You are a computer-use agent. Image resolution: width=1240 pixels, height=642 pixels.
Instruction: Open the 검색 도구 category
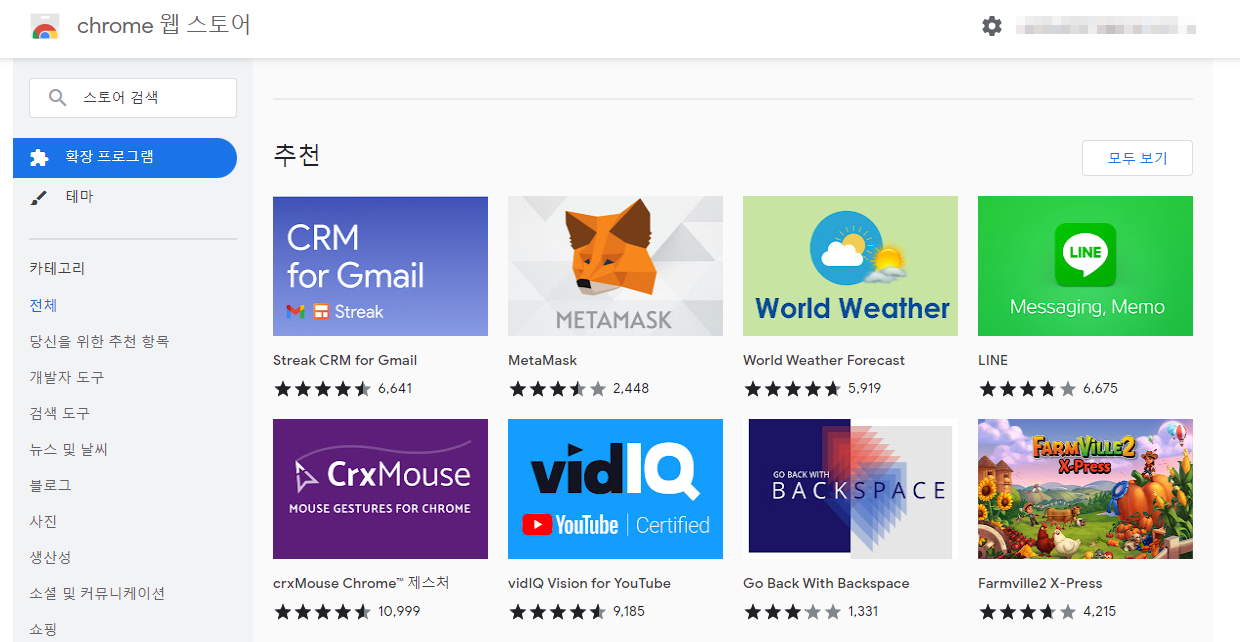click(x=60, y=413)
